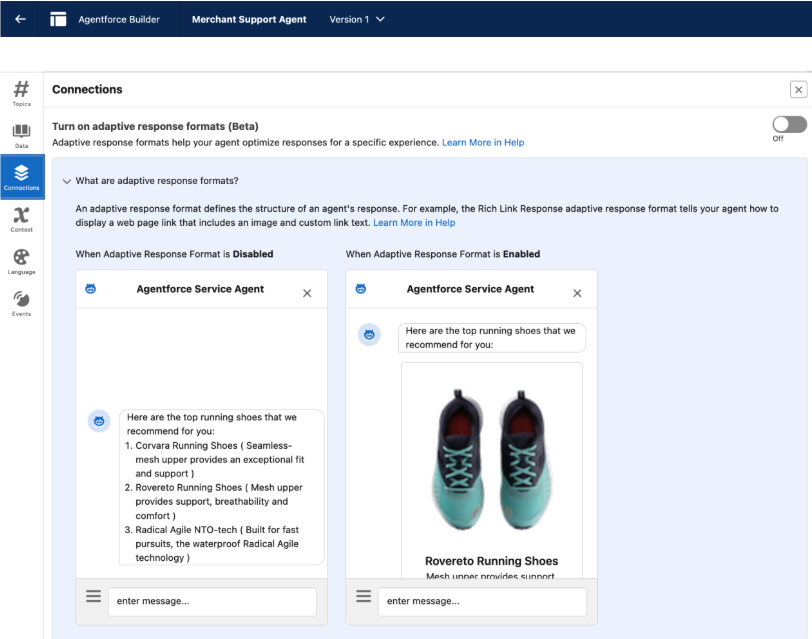Click the Agentforce Builder app icon
The width and height of the screenshot is (812, 639).
(58, 20)
